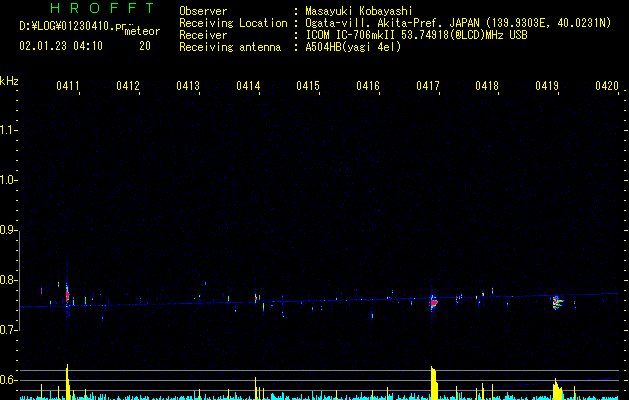Click the 0412 time marker
Image resolution: width=629 pixels, height=400 pixels.
point(128,86)
